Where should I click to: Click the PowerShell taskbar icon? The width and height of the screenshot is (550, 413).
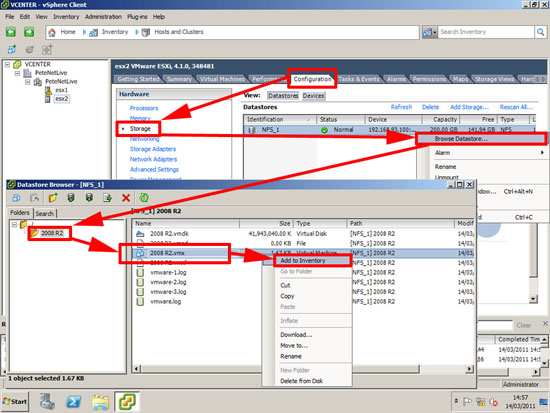click(74, 401)
